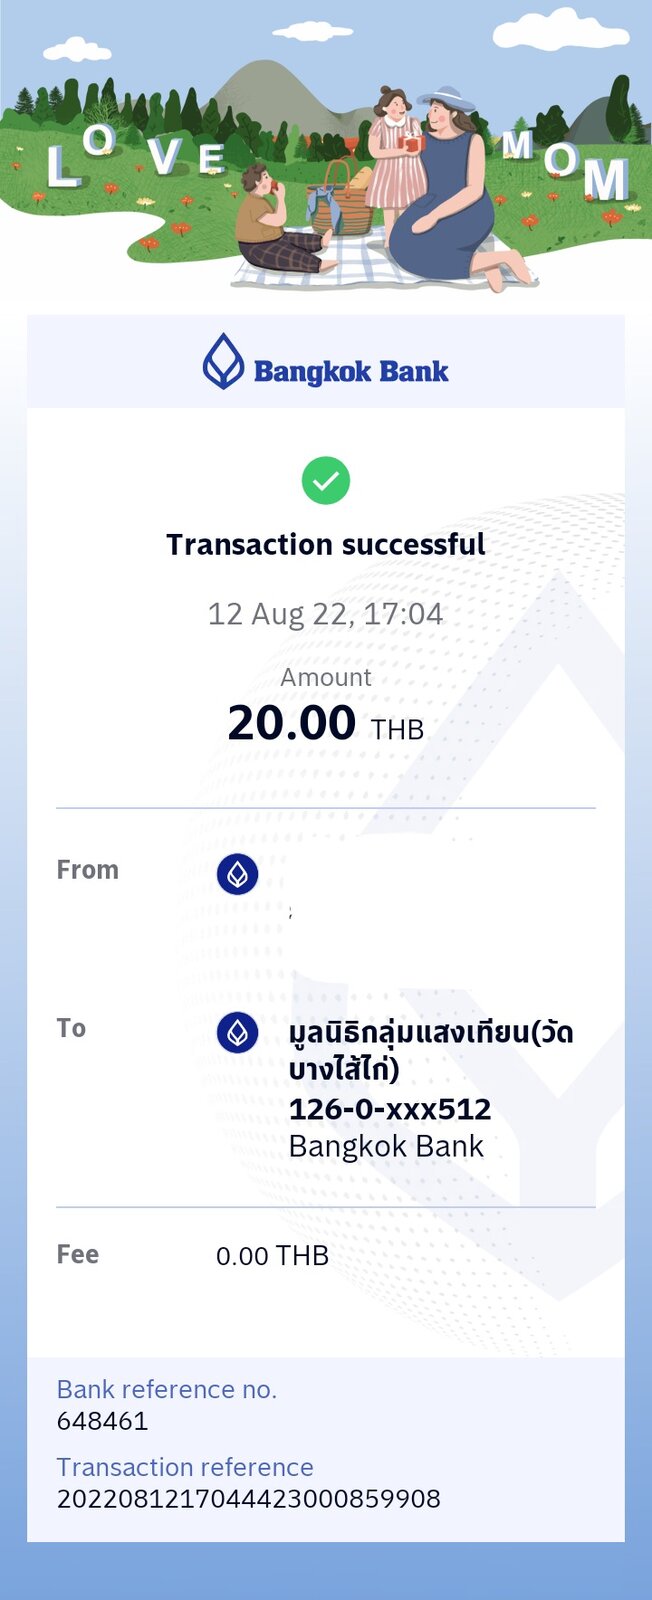Click the account number 126-0-xxx512
This screenshot has height=1600, width=652.
390,1109
